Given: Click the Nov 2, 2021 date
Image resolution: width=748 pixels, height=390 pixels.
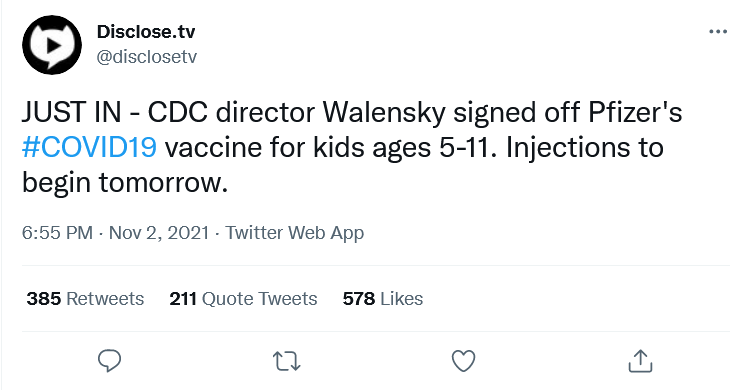Looking at the screenshot, I should 159,233.
